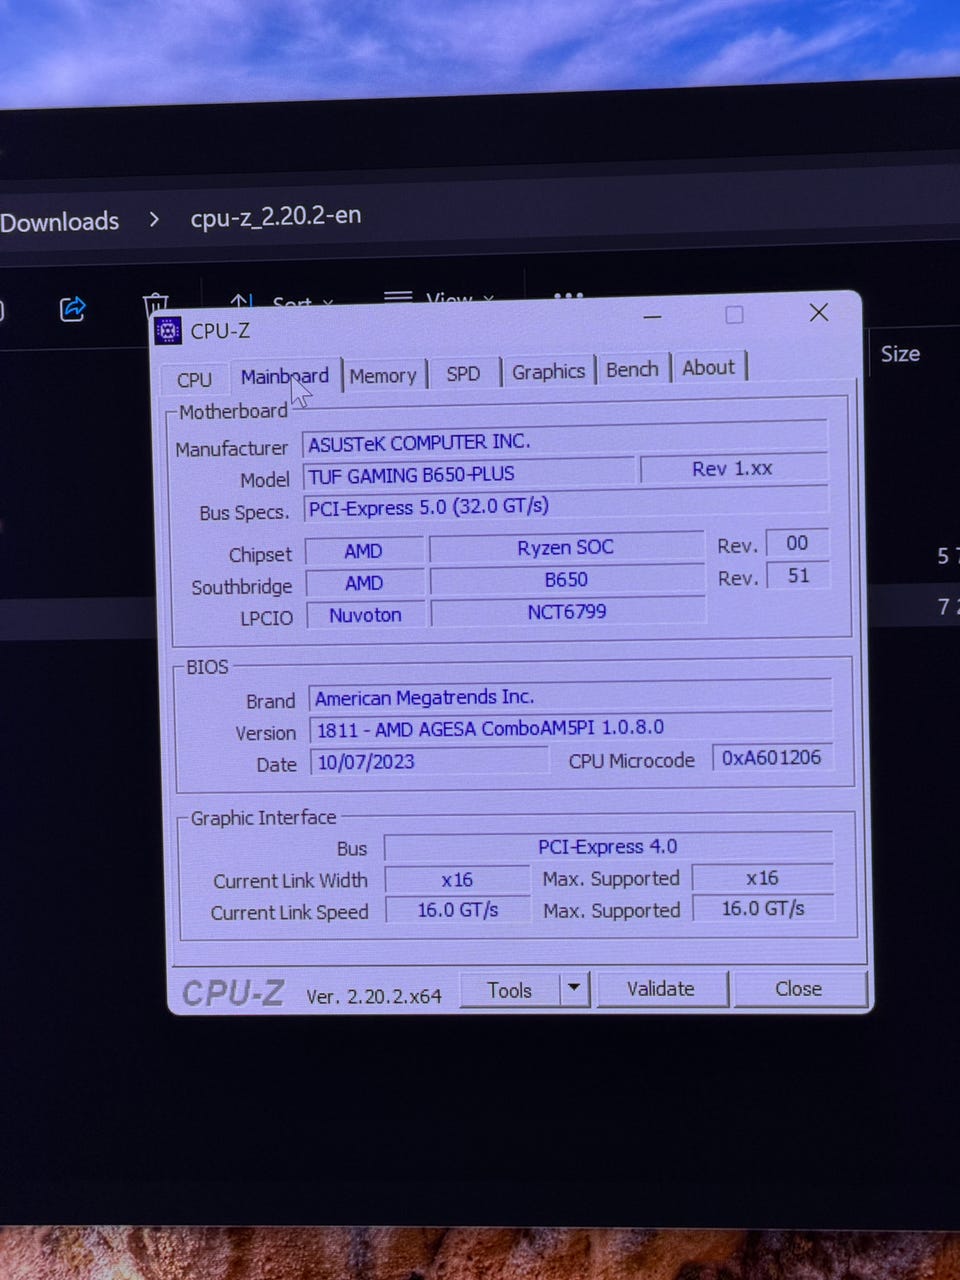Viewport: 960px width, 1280px height.
Task: Click the Southbridge AMD vendor field
Action: (364, 583)
